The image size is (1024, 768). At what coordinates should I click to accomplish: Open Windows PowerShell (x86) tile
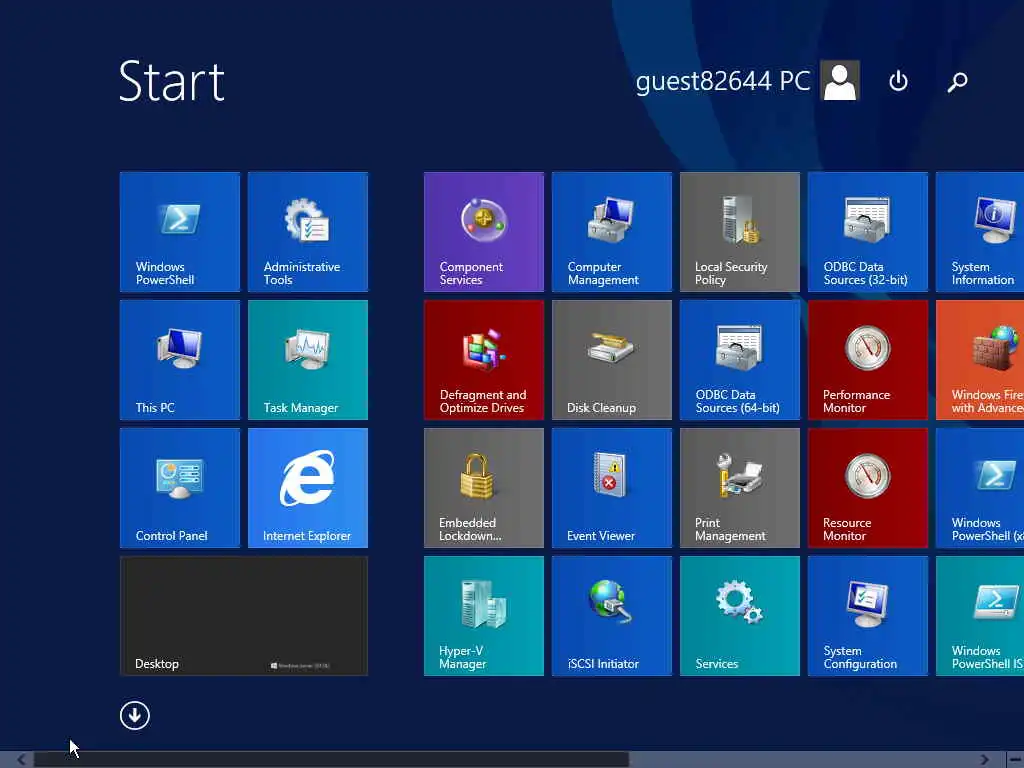coord(980,488)
